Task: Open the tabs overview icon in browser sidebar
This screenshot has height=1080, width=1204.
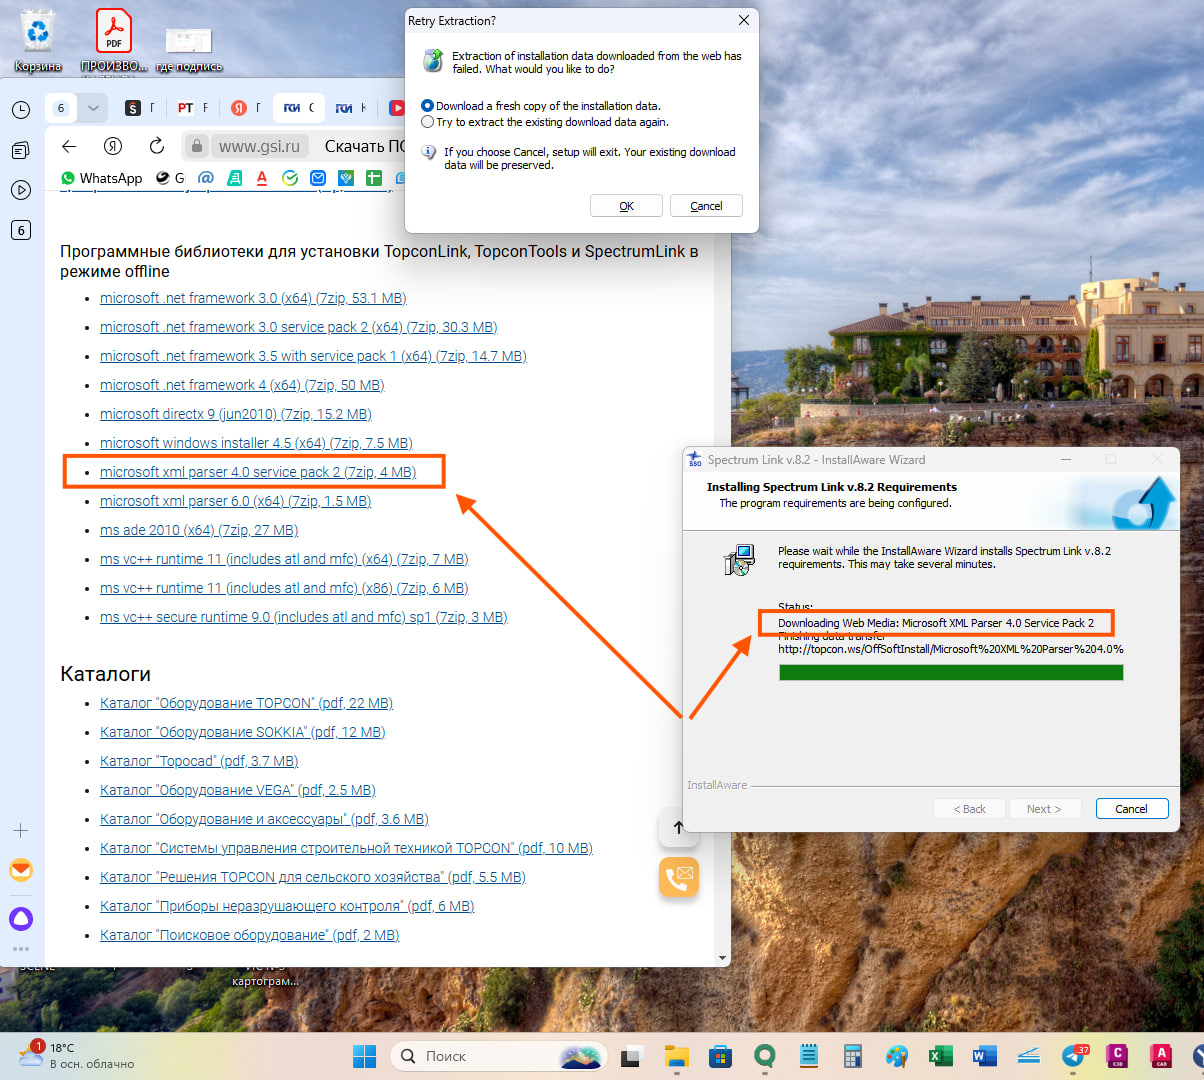Action: [21, 150]
